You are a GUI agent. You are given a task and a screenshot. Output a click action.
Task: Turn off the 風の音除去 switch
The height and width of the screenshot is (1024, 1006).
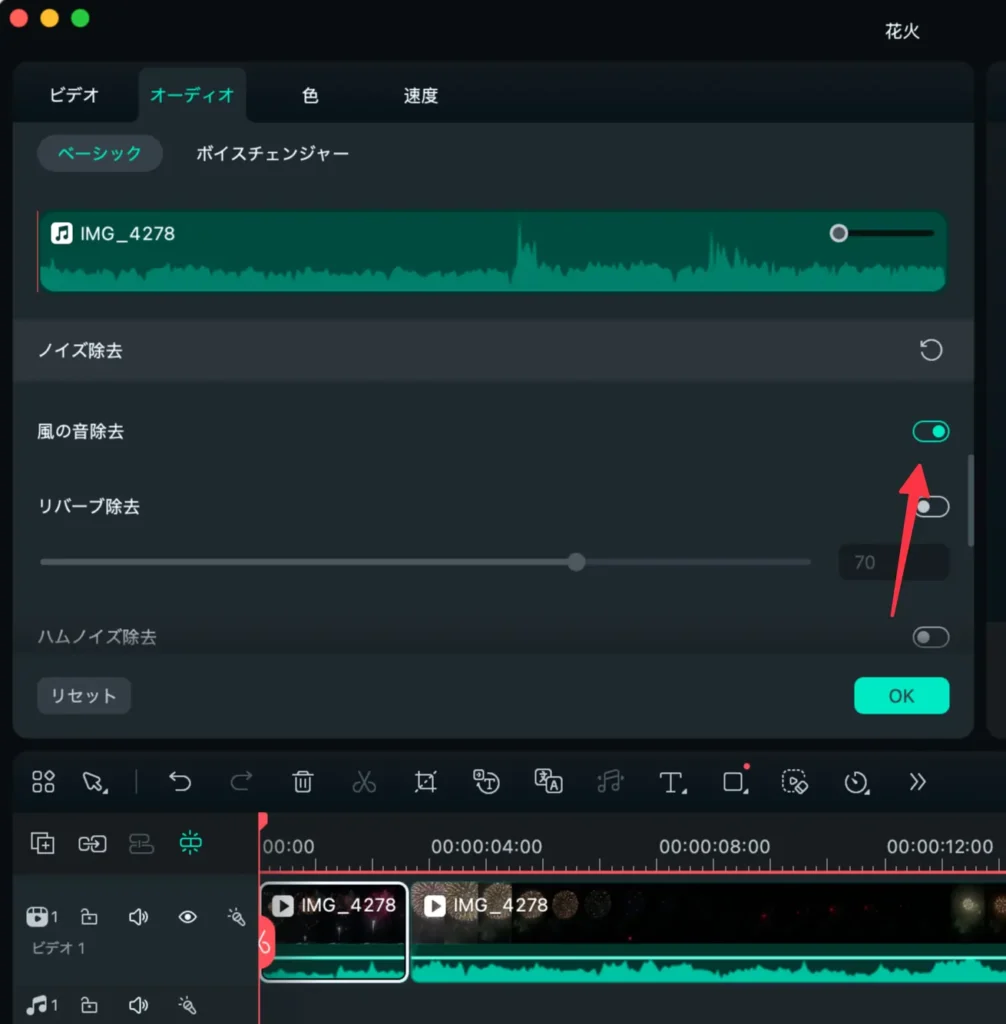click(930, 432)
